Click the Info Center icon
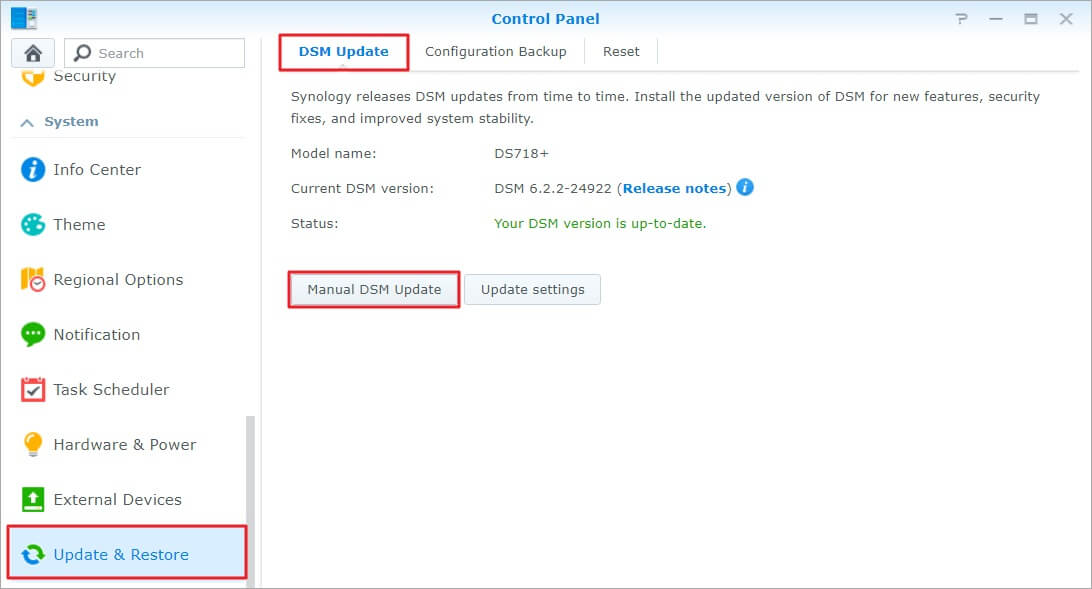 (33, 169)
